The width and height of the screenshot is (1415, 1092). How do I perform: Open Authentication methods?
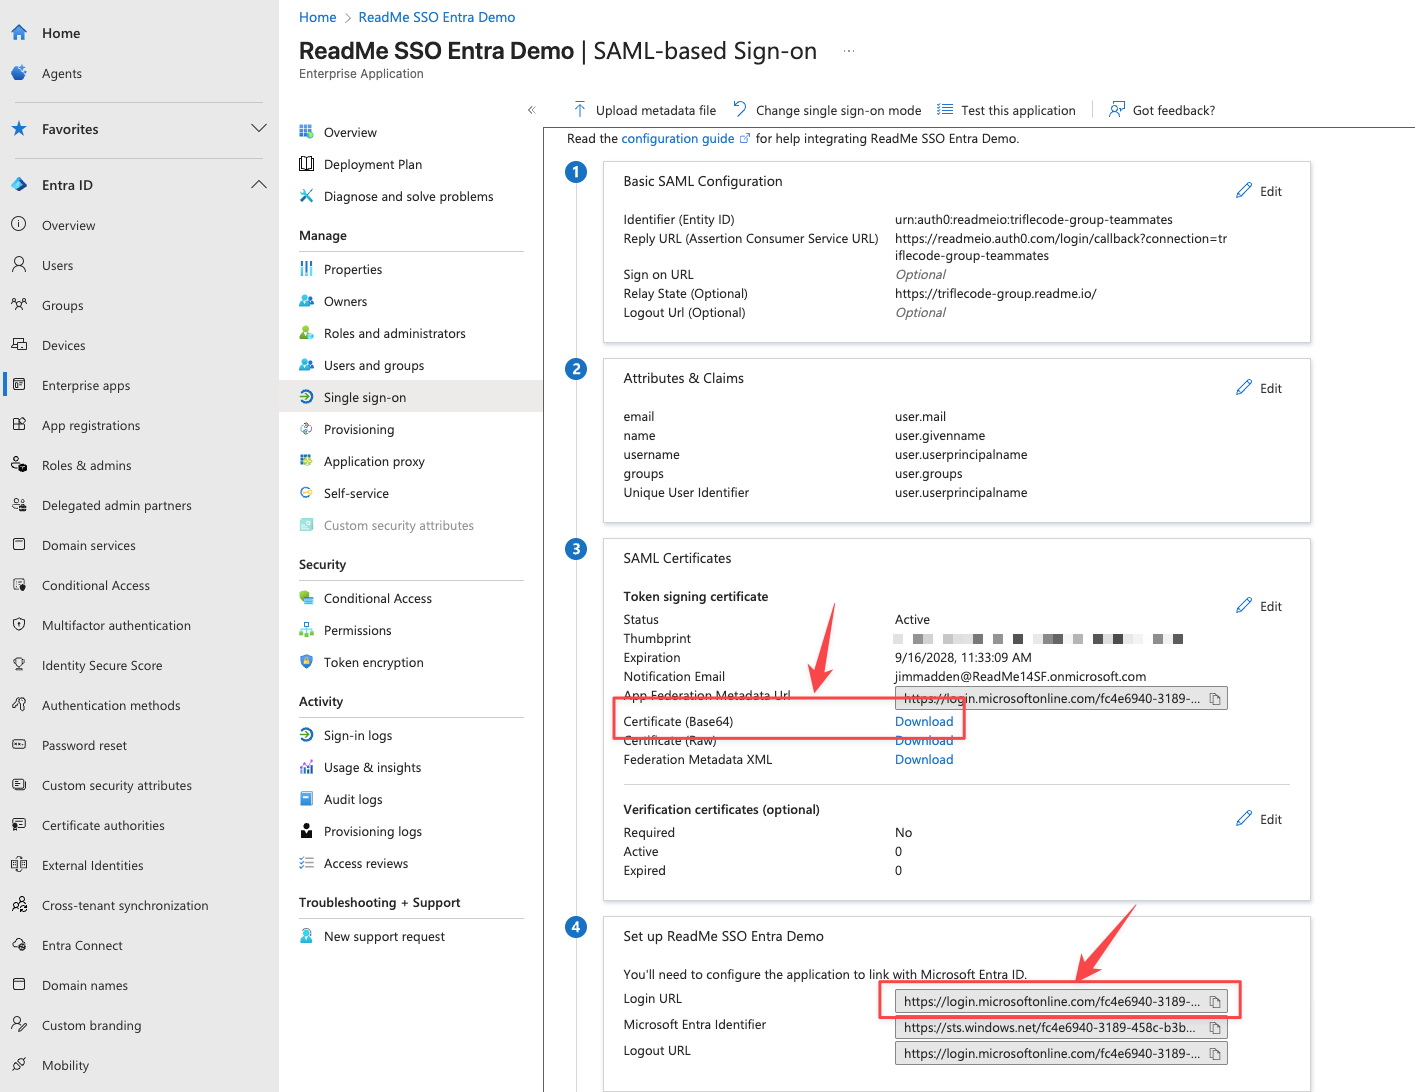coord(111,705)
